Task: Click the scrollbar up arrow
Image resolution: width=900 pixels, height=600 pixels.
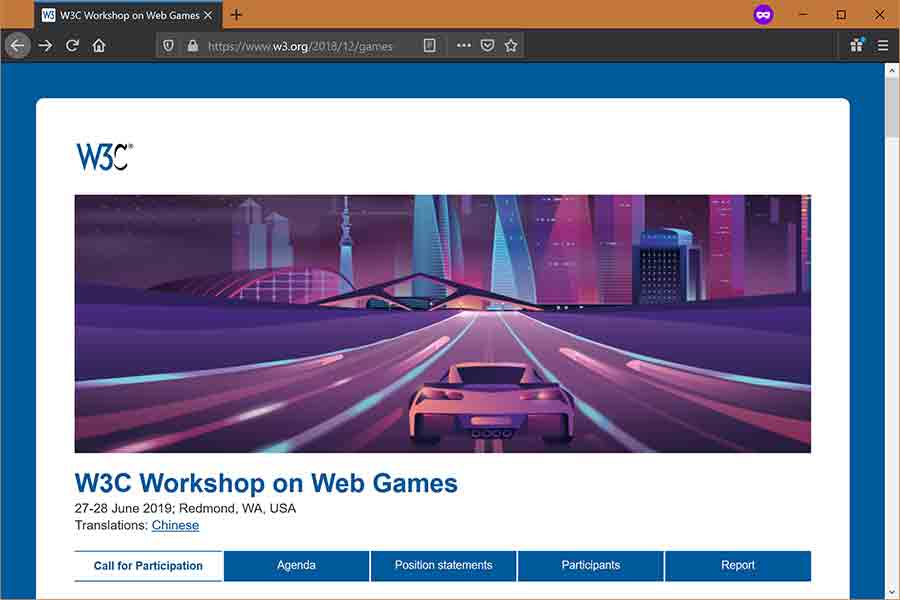Action: tap(892, 71)
